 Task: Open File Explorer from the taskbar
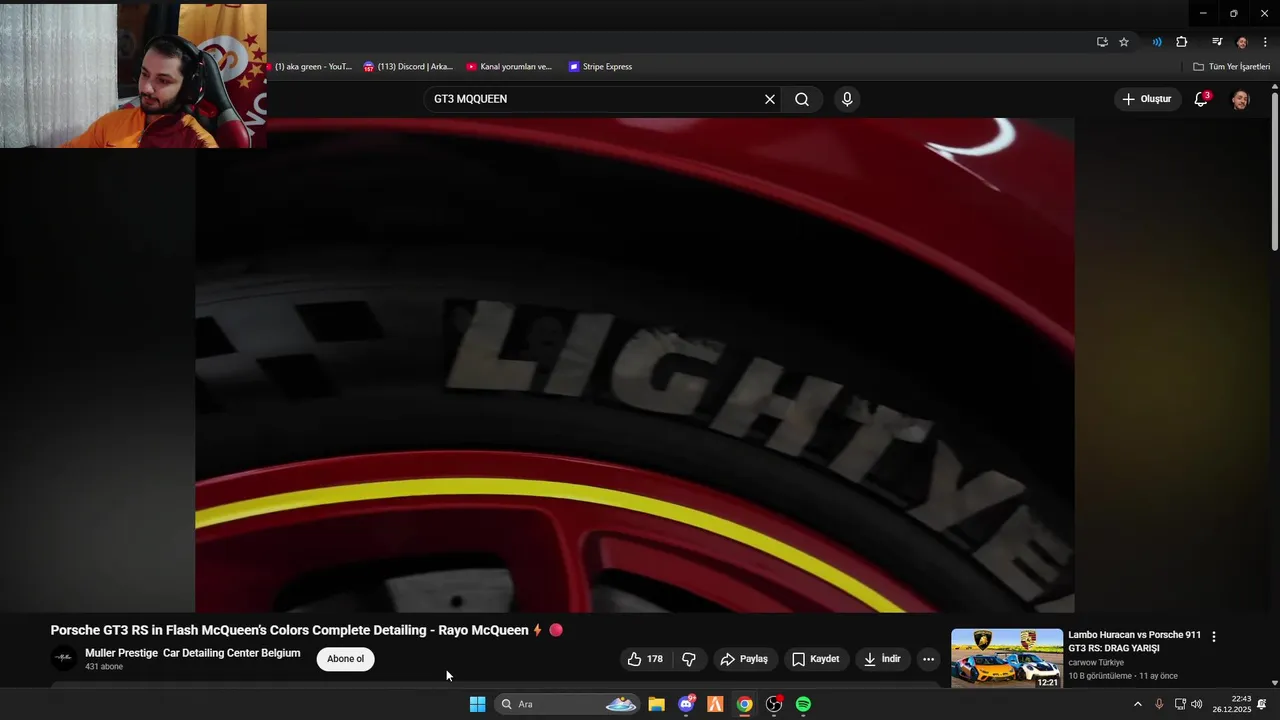tap(656, 704)
